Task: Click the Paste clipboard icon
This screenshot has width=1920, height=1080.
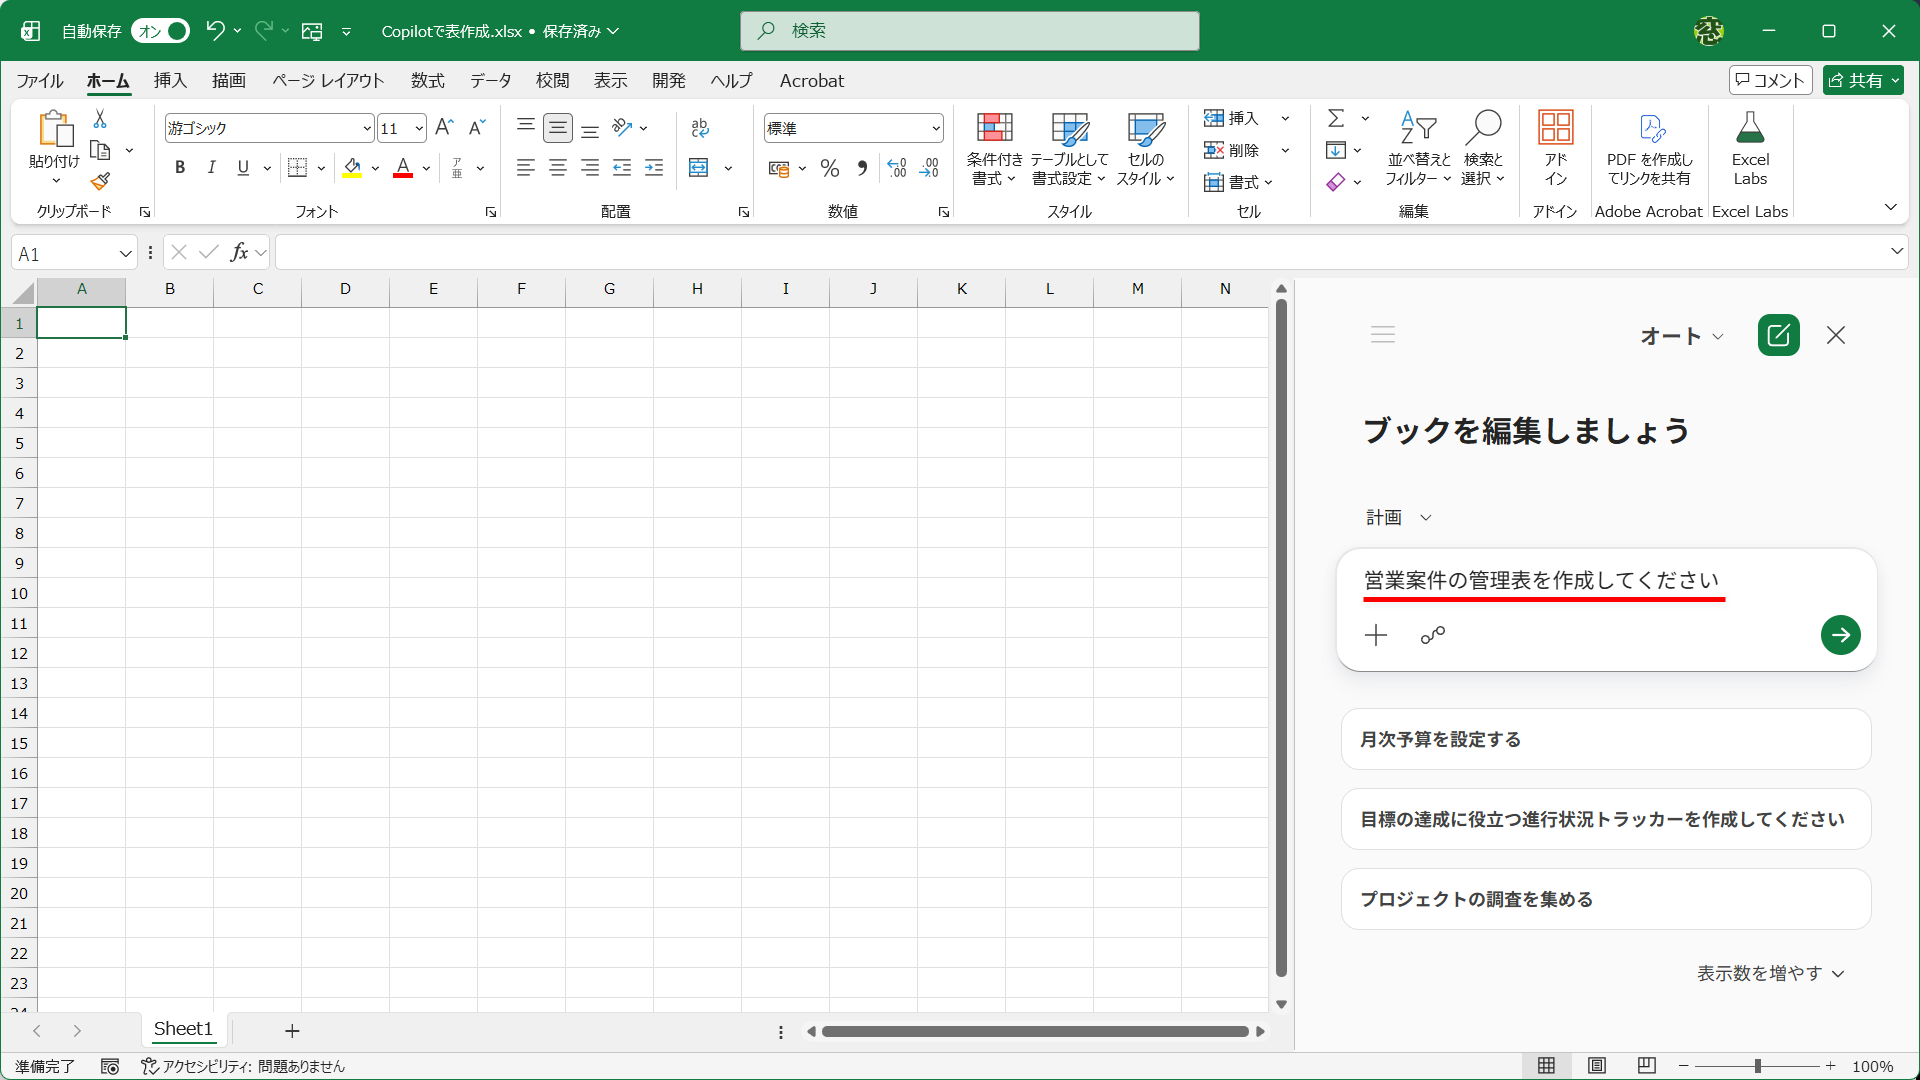Action: click(x=55, y=129)
